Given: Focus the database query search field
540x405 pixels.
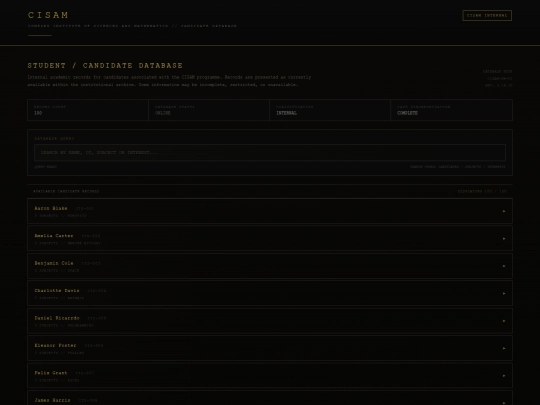Looking at the screenshot, I should [270, 153].
